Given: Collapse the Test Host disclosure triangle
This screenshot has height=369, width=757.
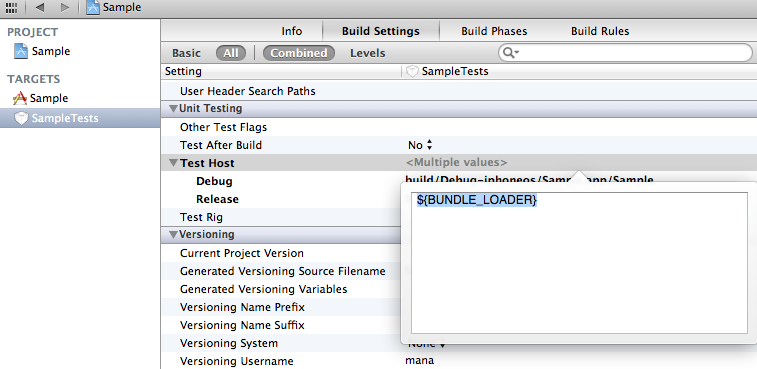Looking at the screenshot, I should coord(173,163).
